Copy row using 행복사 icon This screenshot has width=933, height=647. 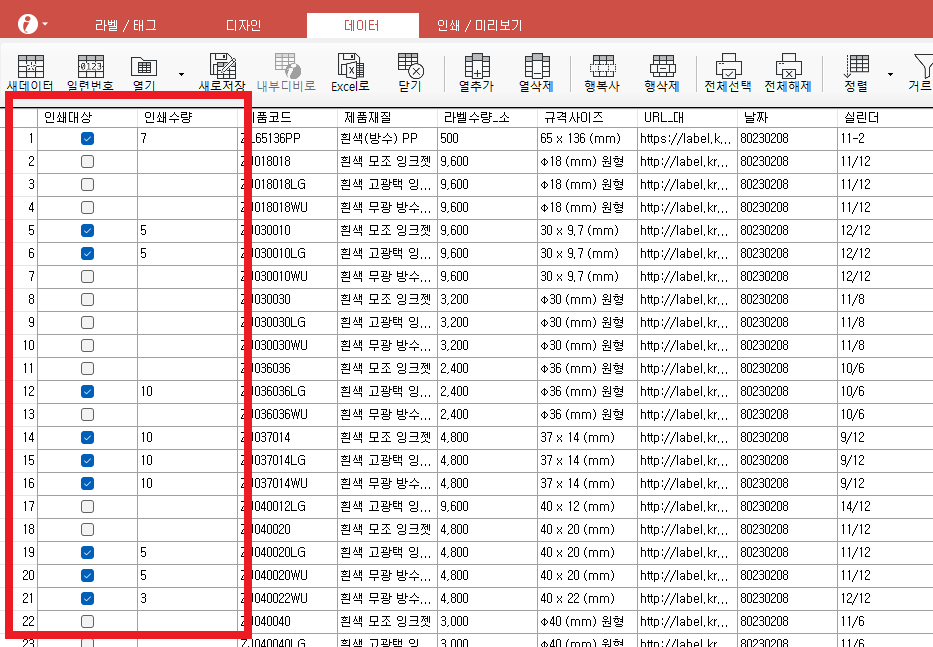(601, 72)
